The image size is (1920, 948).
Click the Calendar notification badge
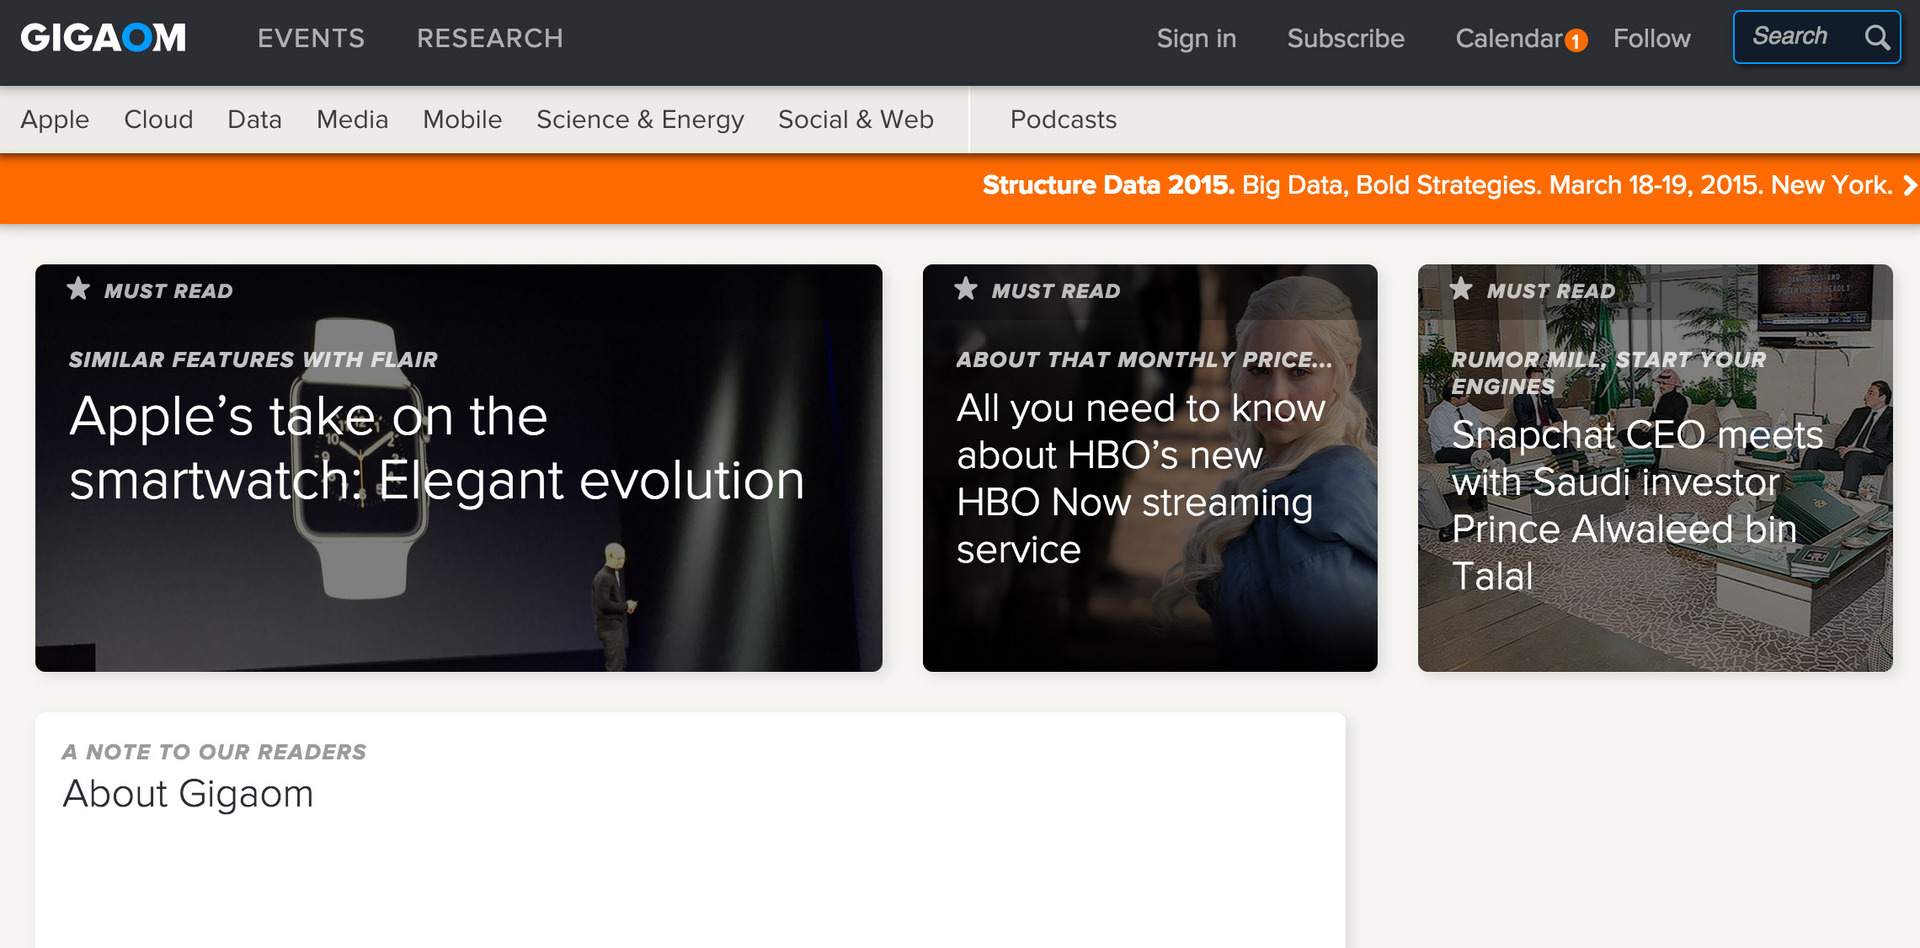1576,41
